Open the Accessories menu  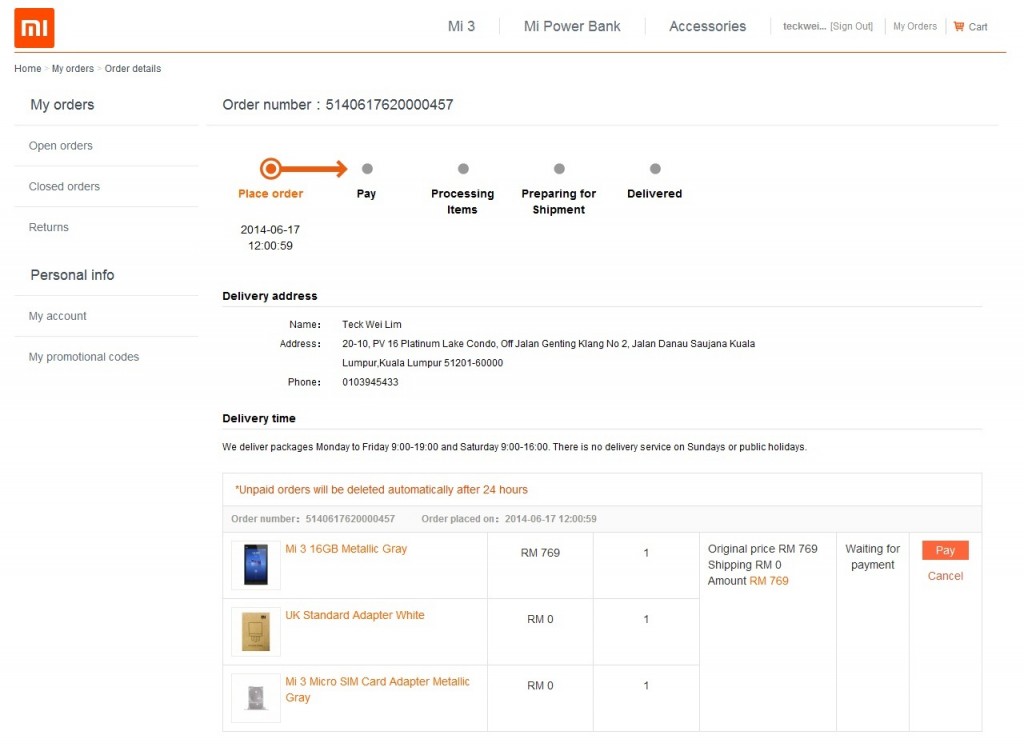[x=707, y=26]
